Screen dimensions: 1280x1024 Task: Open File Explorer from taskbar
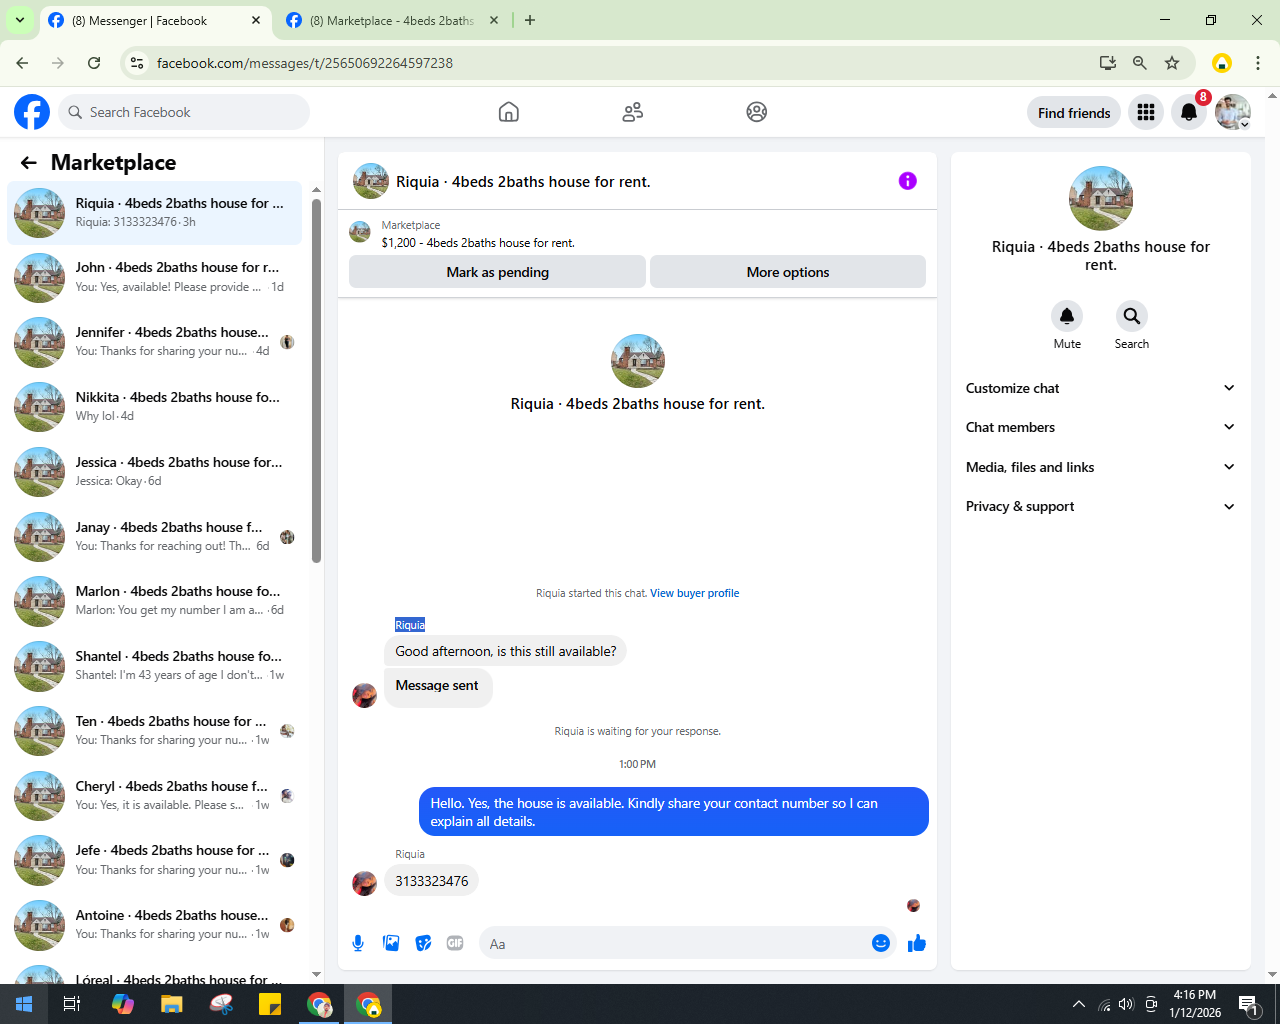(x=172, y=1004)
